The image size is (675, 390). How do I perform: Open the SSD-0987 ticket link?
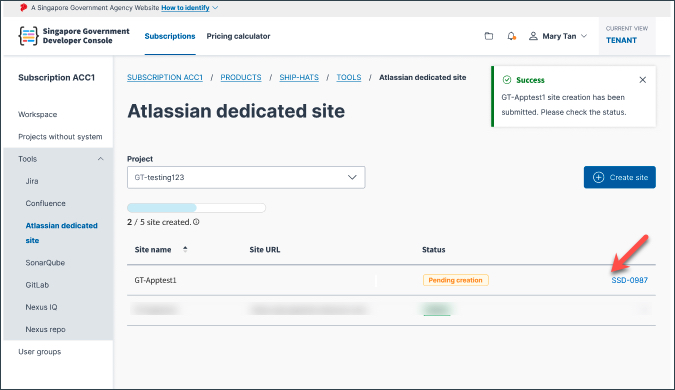[x=630, y=280]
